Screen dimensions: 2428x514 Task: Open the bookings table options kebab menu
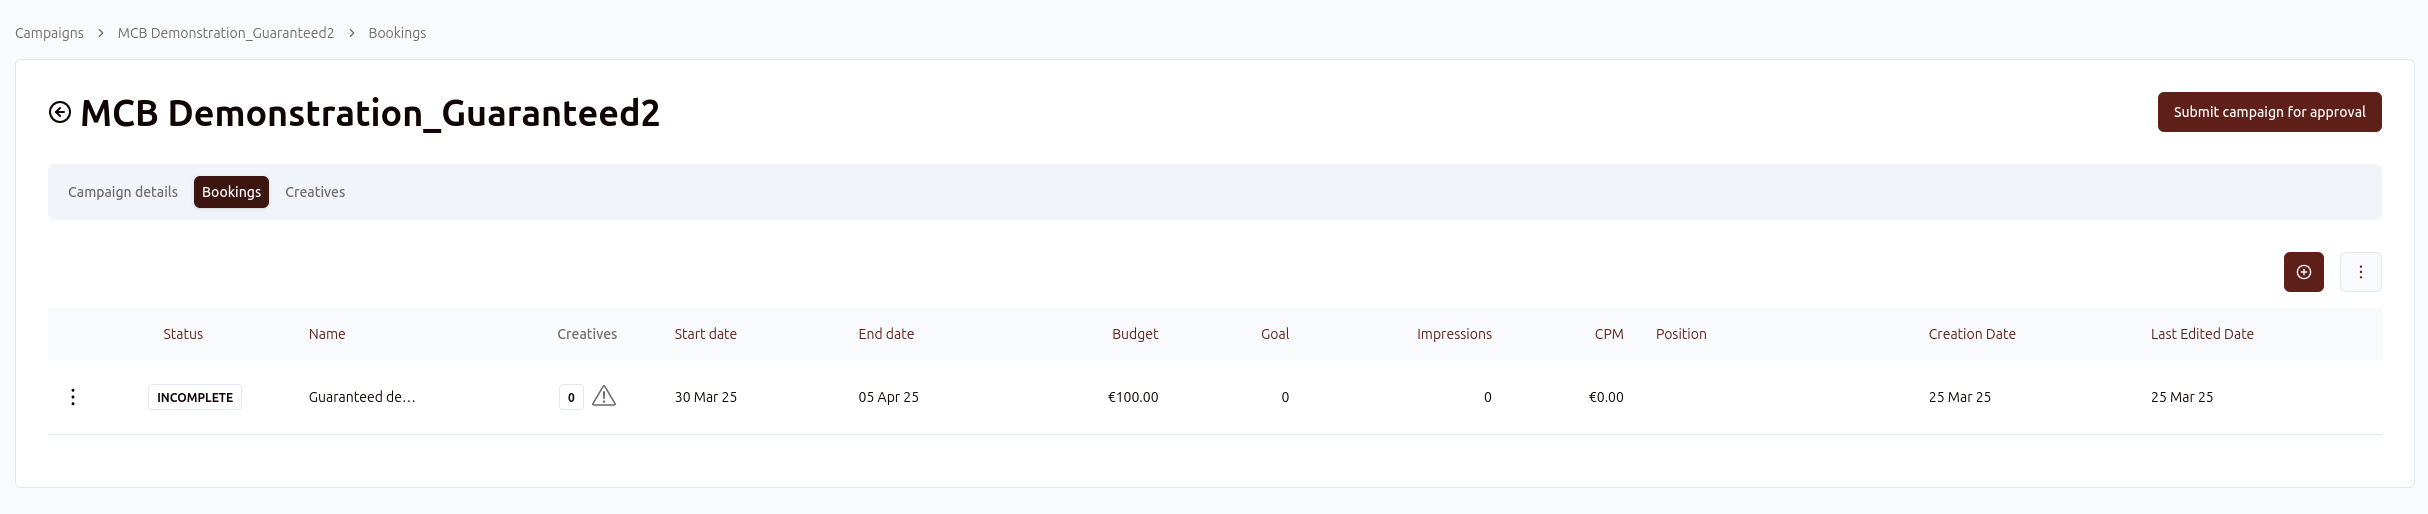2360,272
